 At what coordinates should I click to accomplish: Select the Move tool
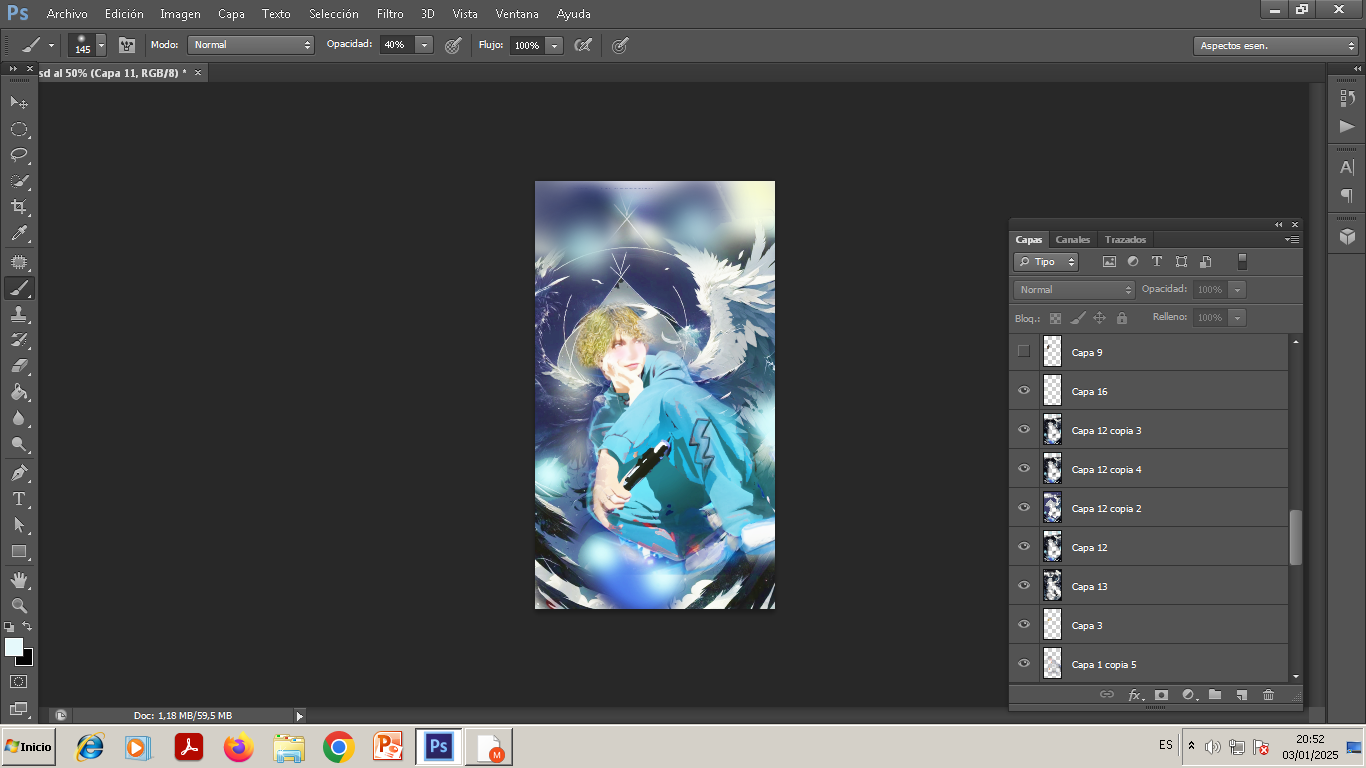[x=19, y=102]
